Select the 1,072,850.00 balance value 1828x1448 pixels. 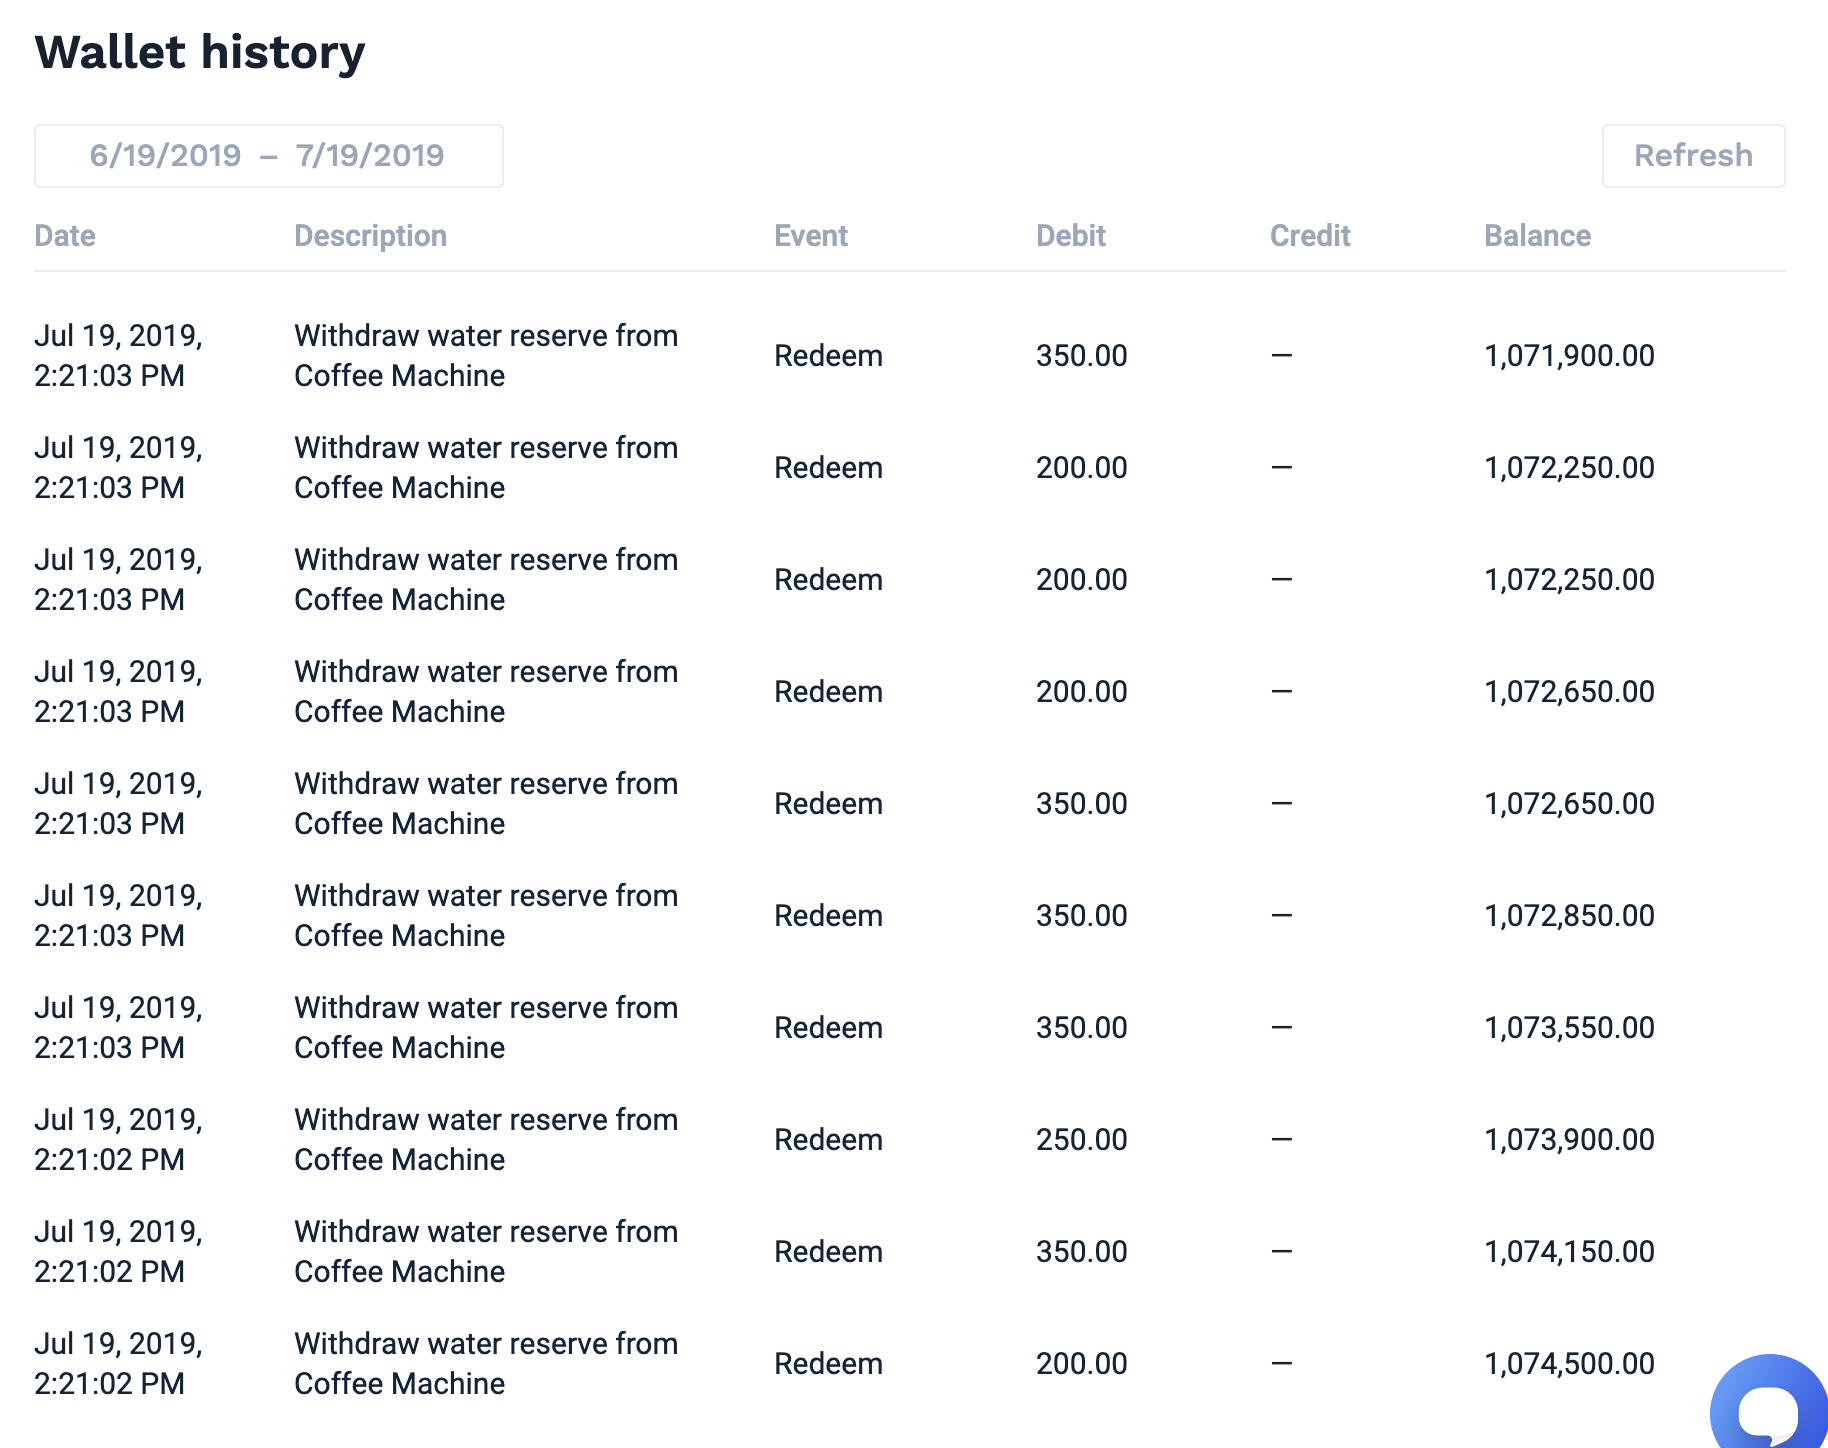[x=1569, y=916]
